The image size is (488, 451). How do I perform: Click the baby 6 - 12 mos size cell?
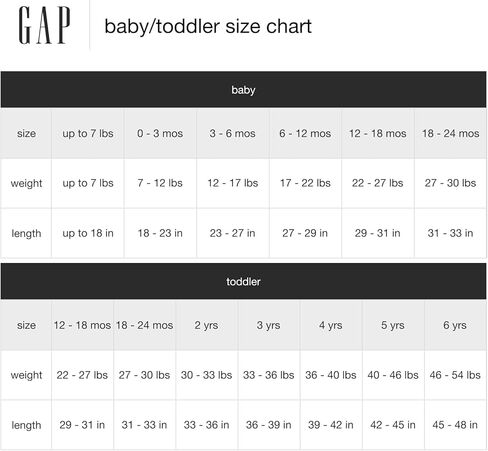tap(305, 133)
